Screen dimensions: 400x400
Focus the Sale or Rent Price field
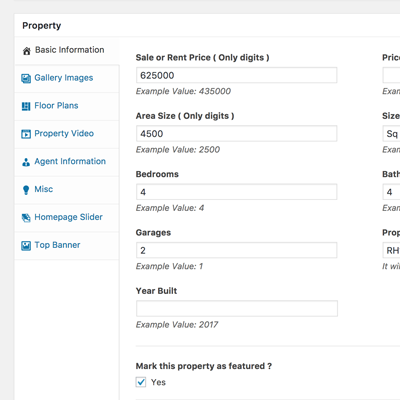[237, 75]
